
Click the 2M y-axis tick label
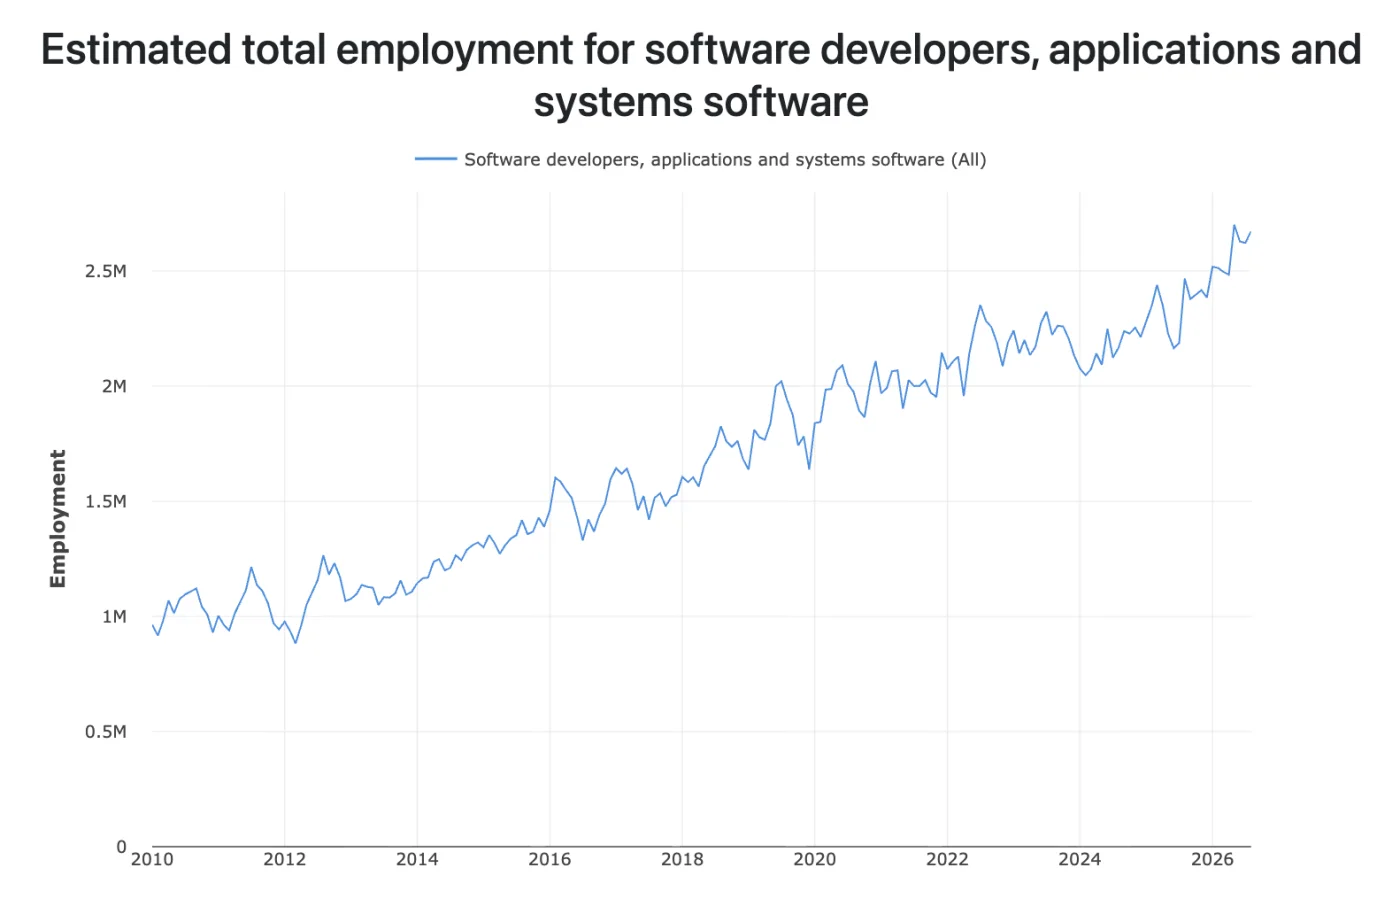pyautogui.click(x=114, y=386)
